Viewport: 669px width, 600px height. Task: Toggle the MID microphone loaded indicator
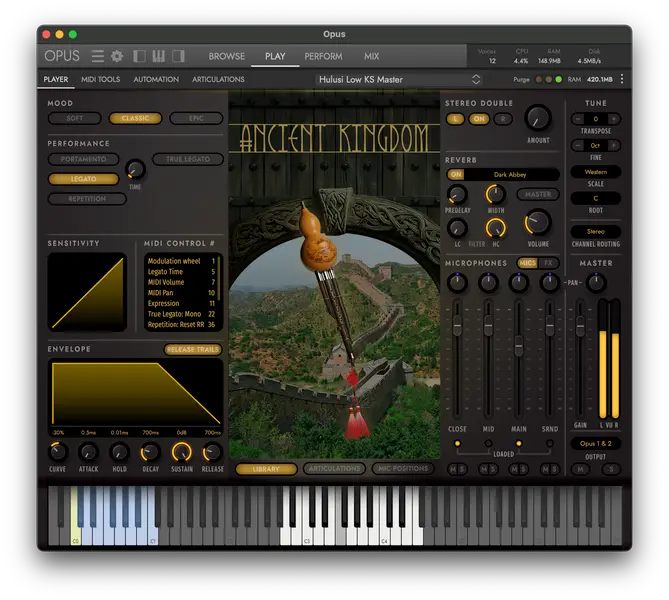[488, 442]
